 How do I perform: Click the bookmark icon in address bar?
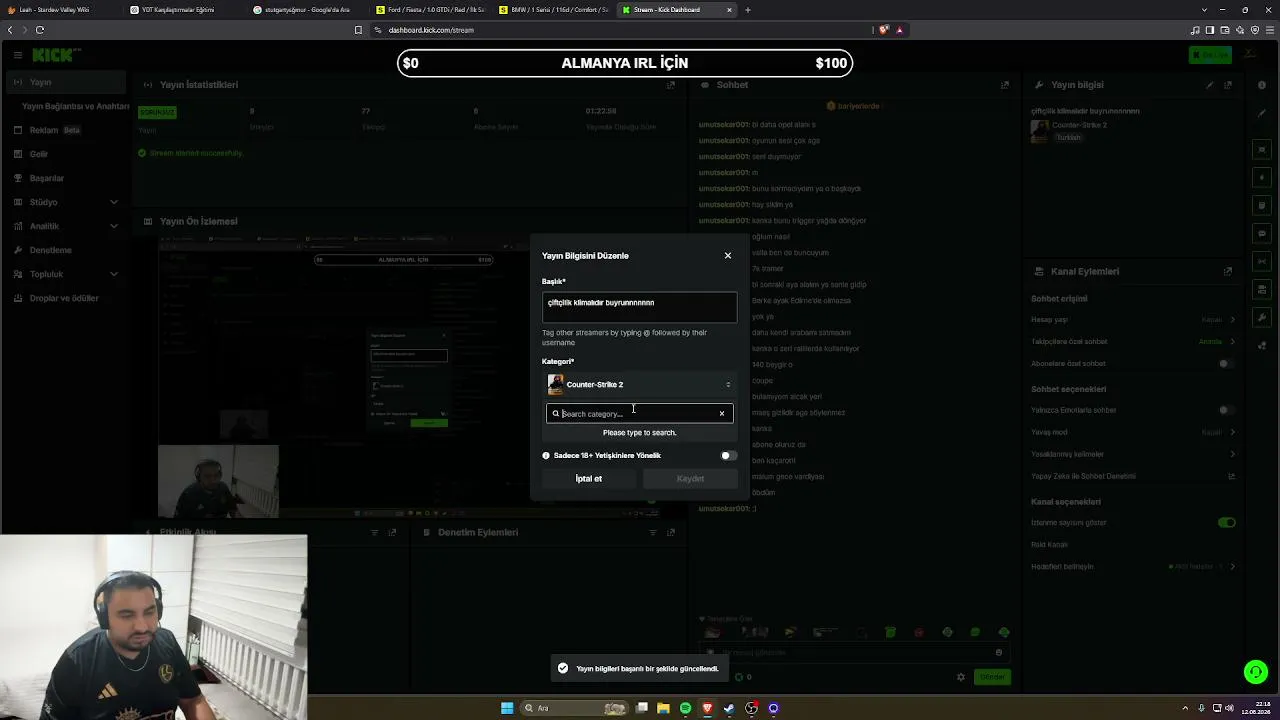(x=358, y=30)
